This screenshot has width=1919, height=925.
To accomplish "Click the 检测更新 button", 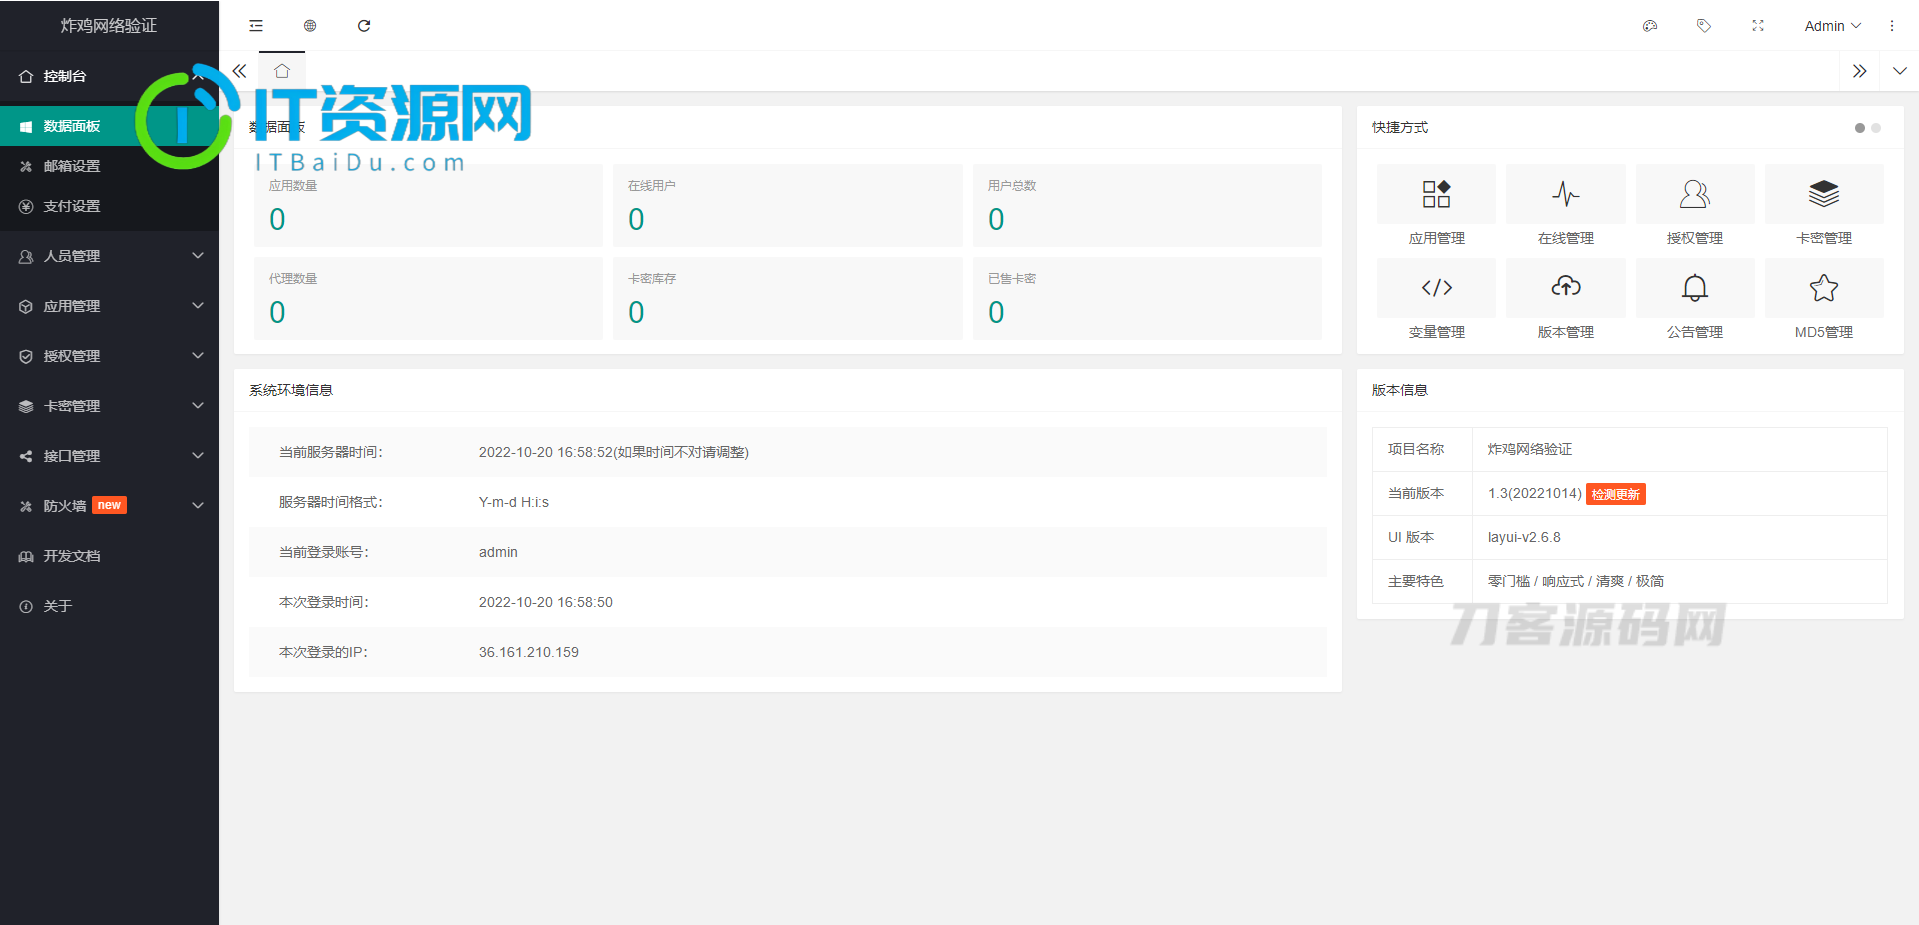I will point(1615,494).
